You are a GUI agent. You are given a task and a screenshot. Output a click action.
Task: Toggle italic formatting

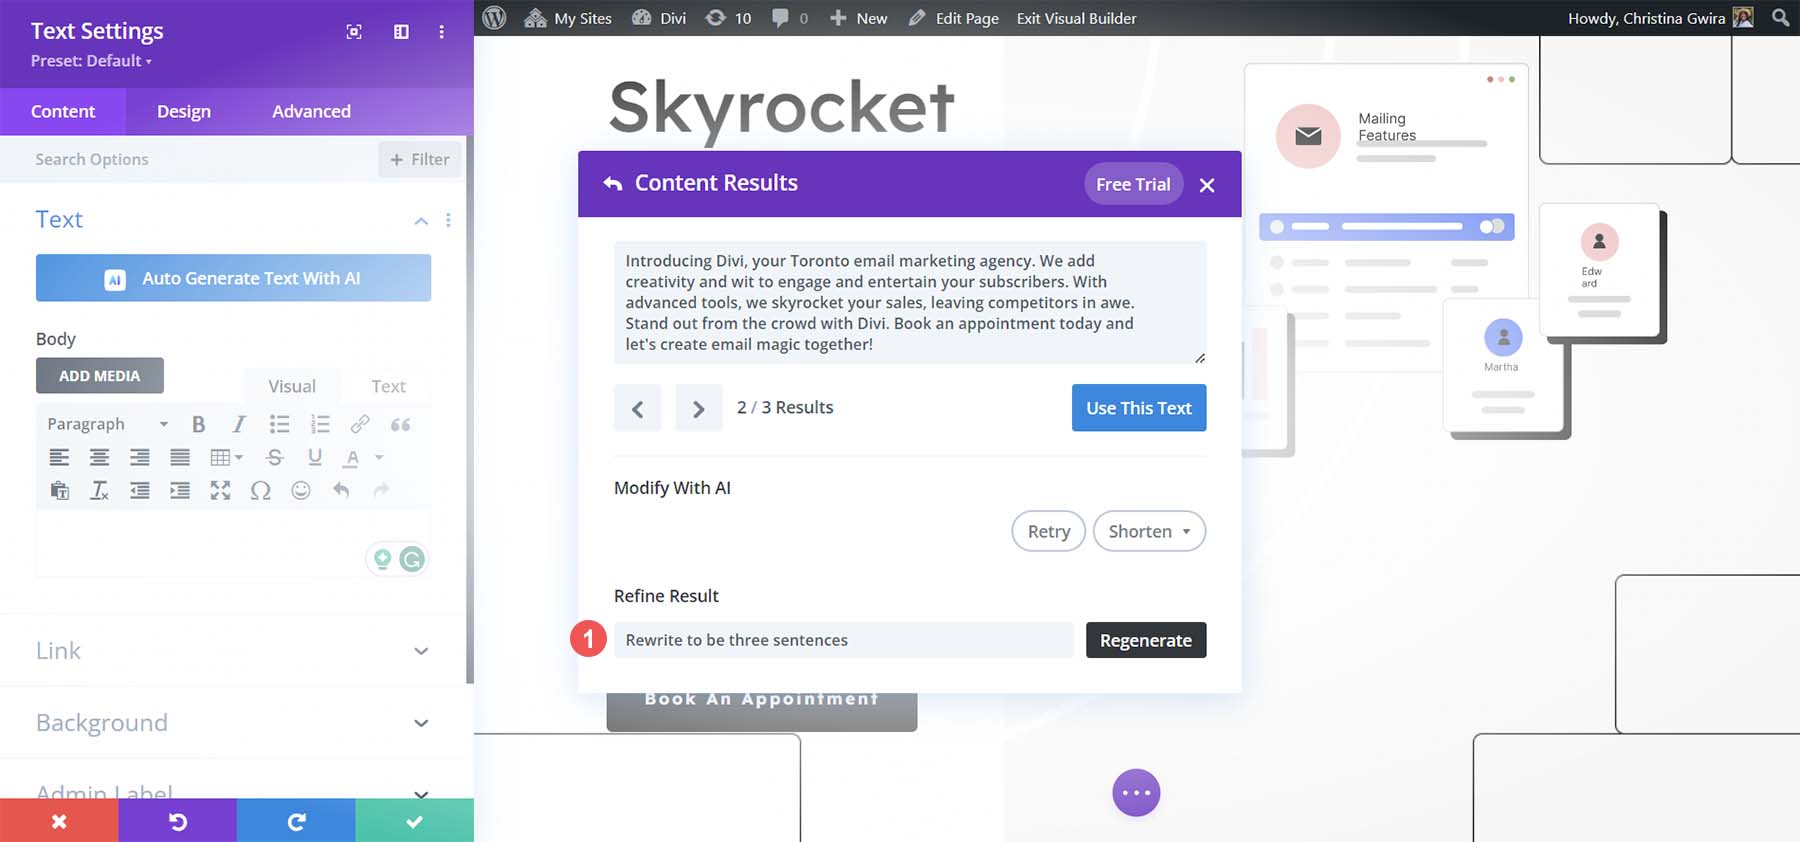click(x=239, y=424)
